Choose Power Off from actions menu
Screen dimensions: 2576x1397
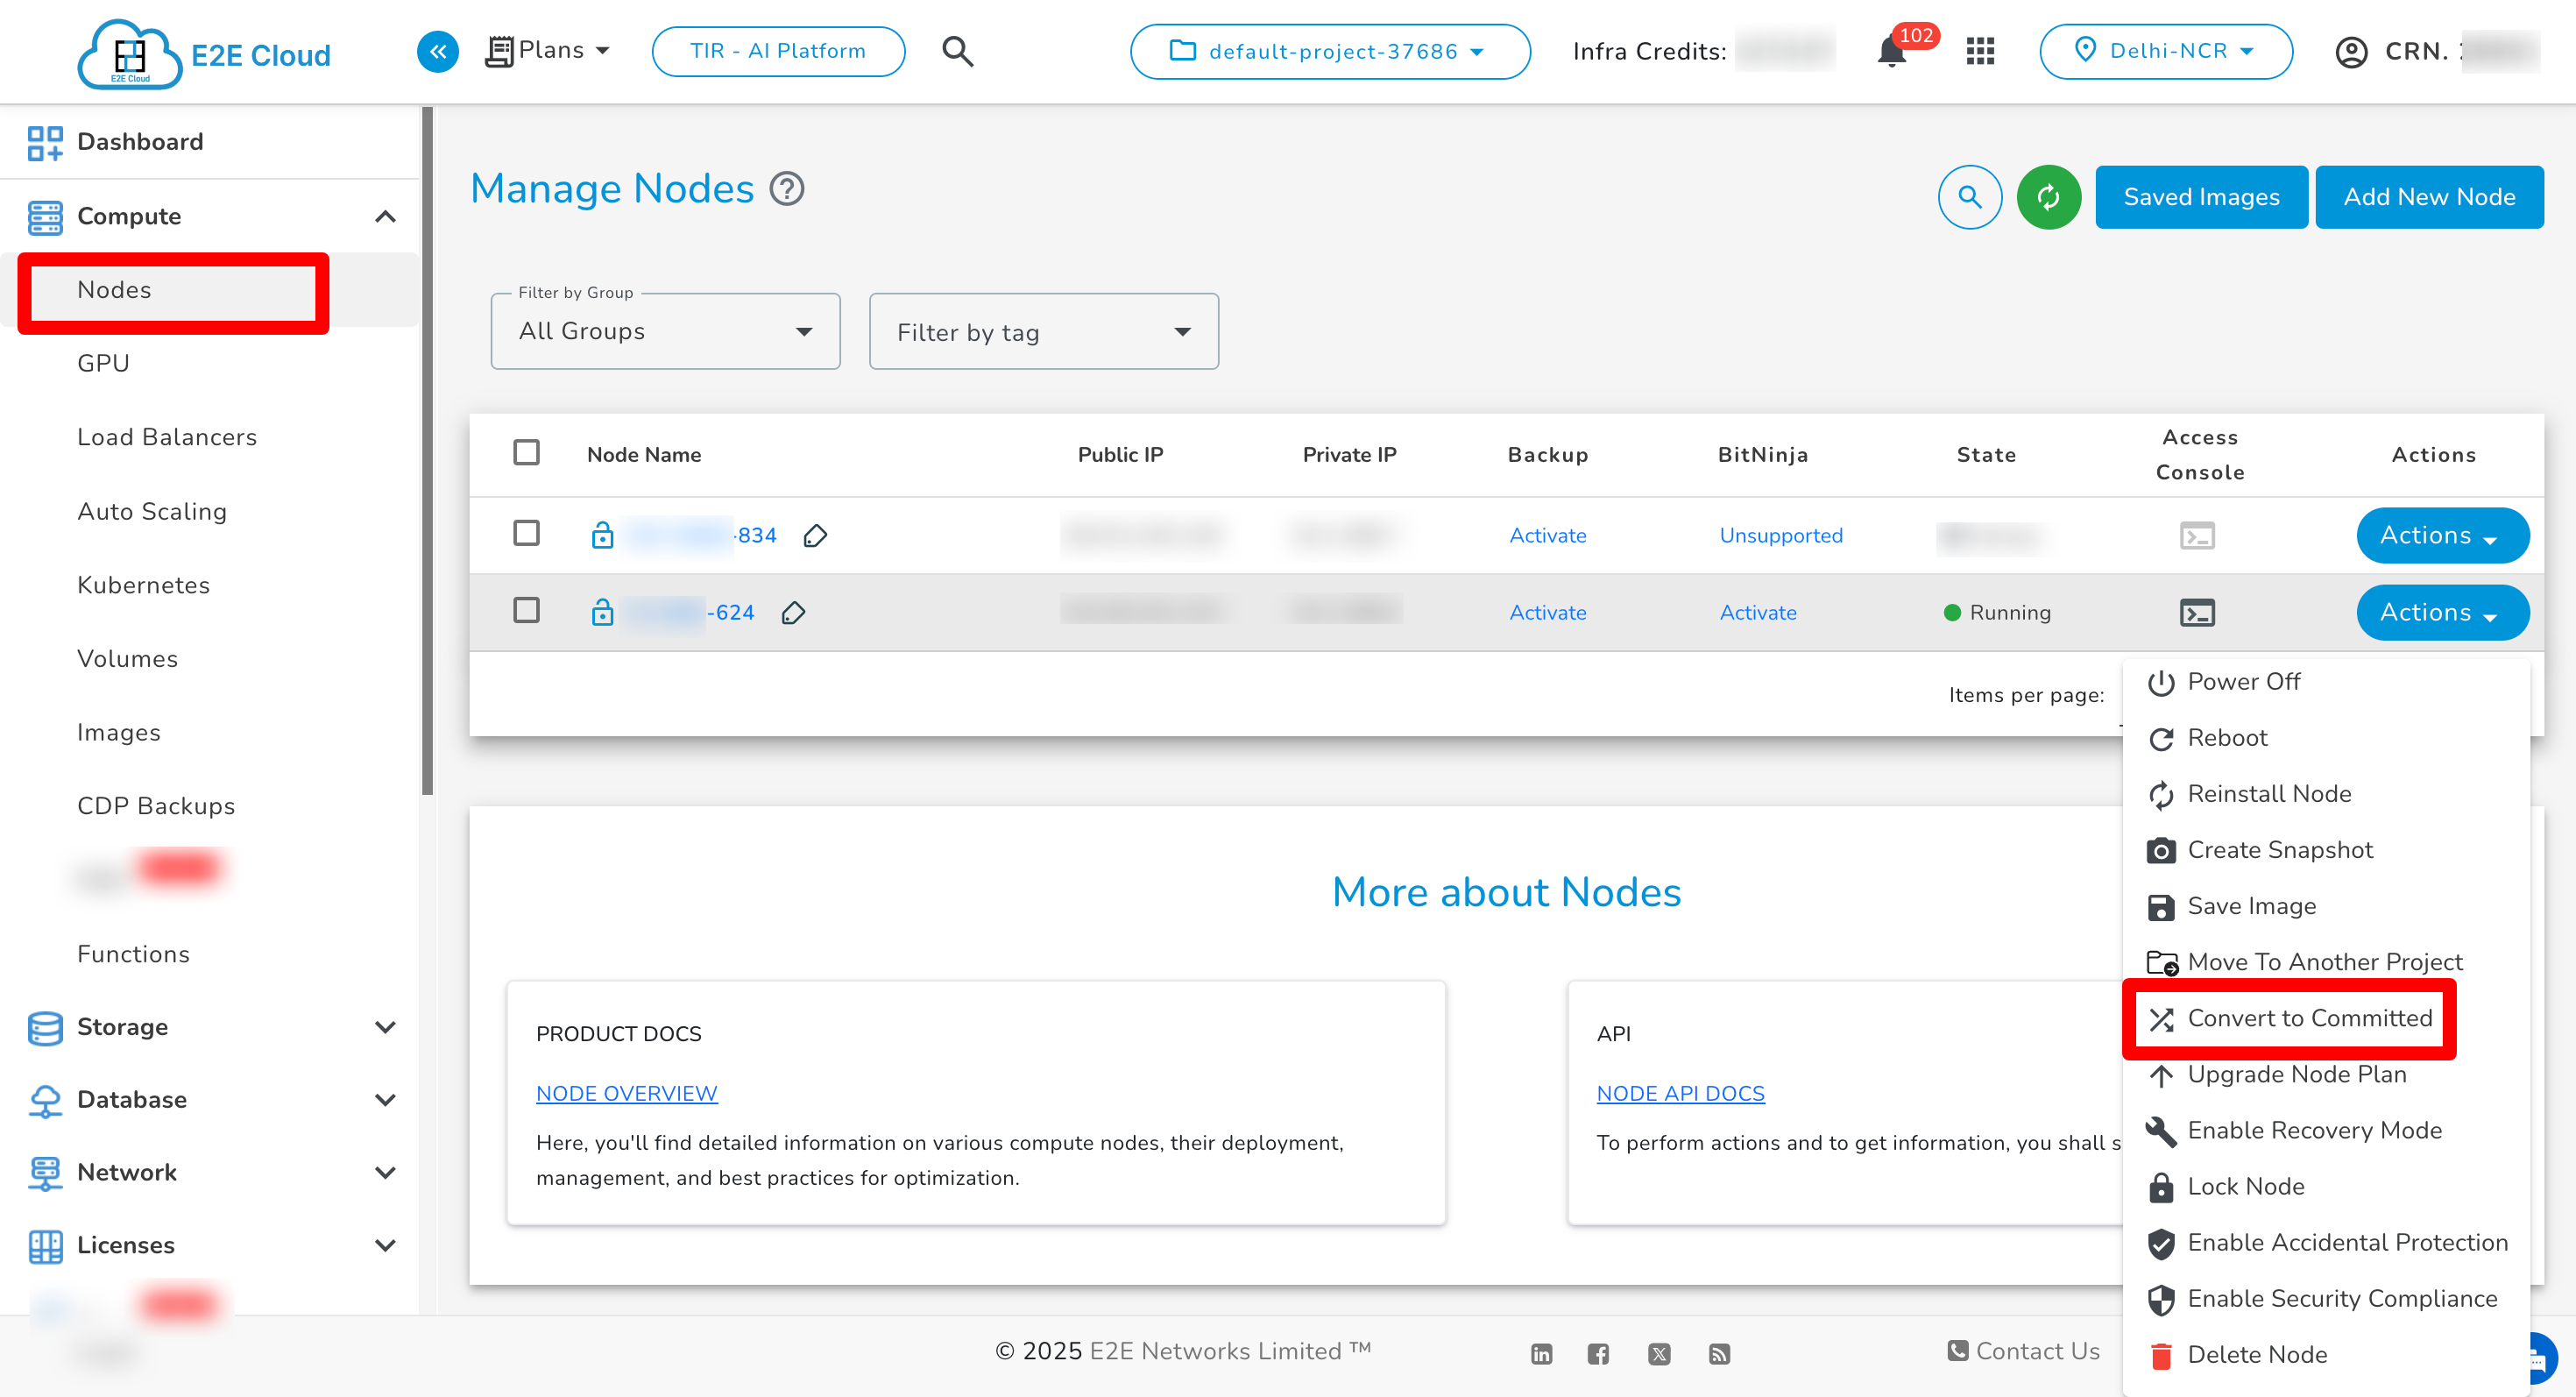(x=2325, y=682)
